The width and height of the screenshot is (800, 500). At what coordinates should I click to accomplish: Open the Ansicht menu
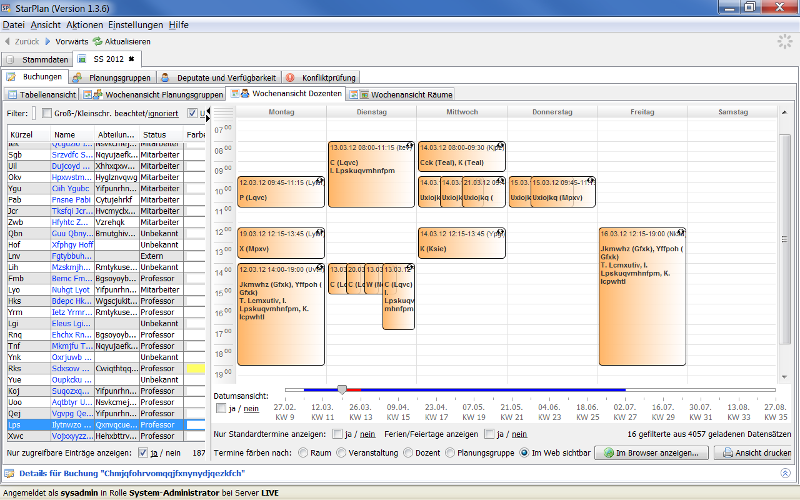click(45, 24)
